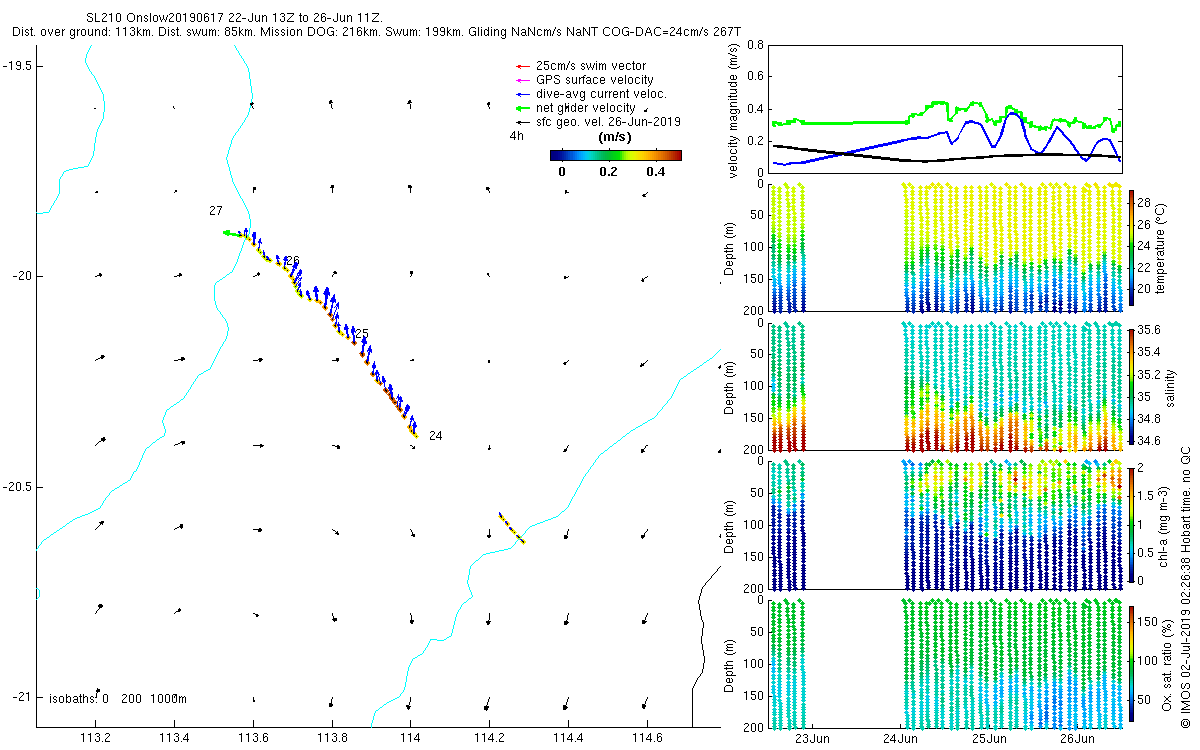Click the 'velocity magnitude (m/s)' axis label
This screenshot has width=1200, height=750.
point(734,109)
